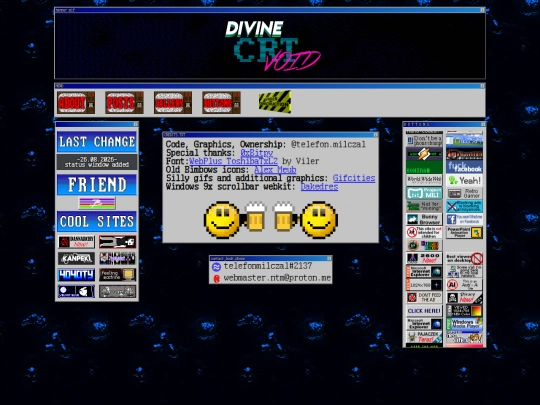This screenshot has width=540, height=405.
Task: Click the striped friend site badge
Action: (x=97, y=203)
